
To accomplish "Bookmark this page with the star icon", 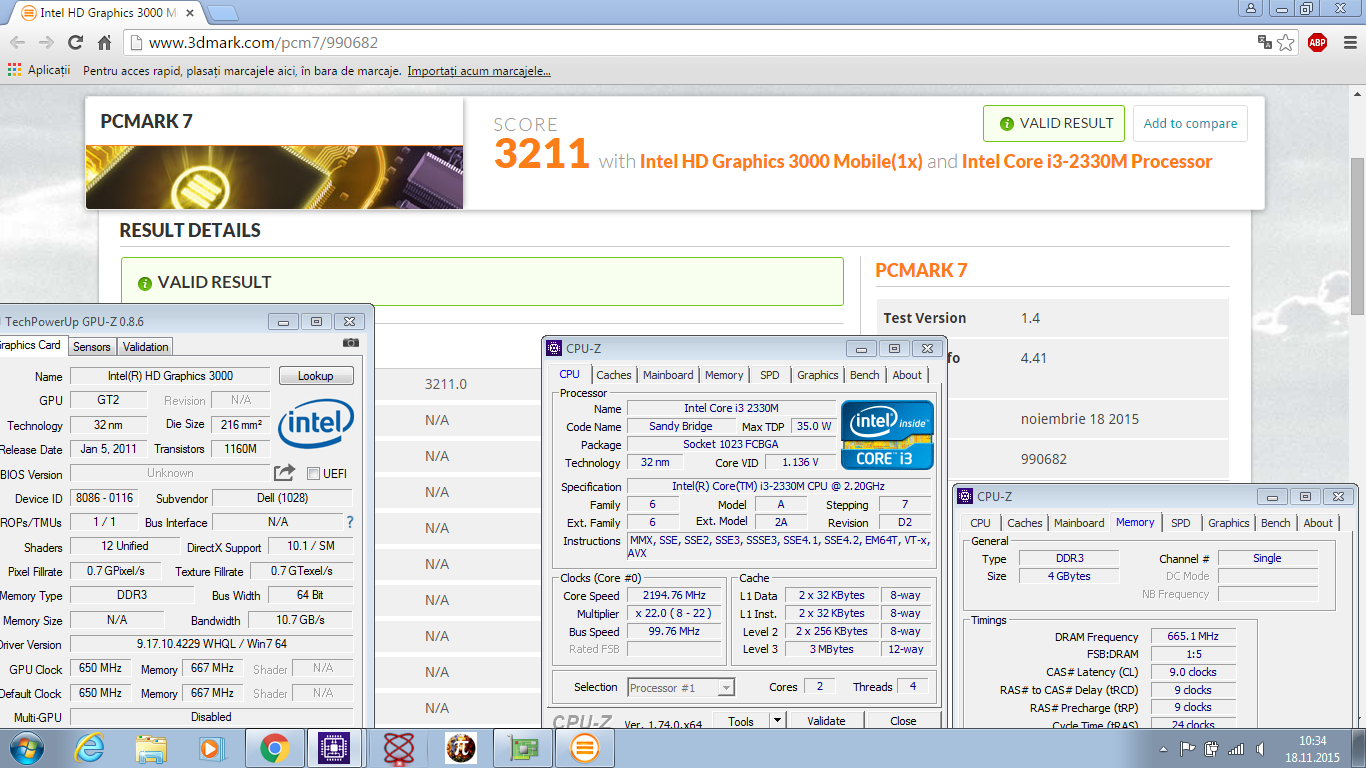I will click(1286, 42).
